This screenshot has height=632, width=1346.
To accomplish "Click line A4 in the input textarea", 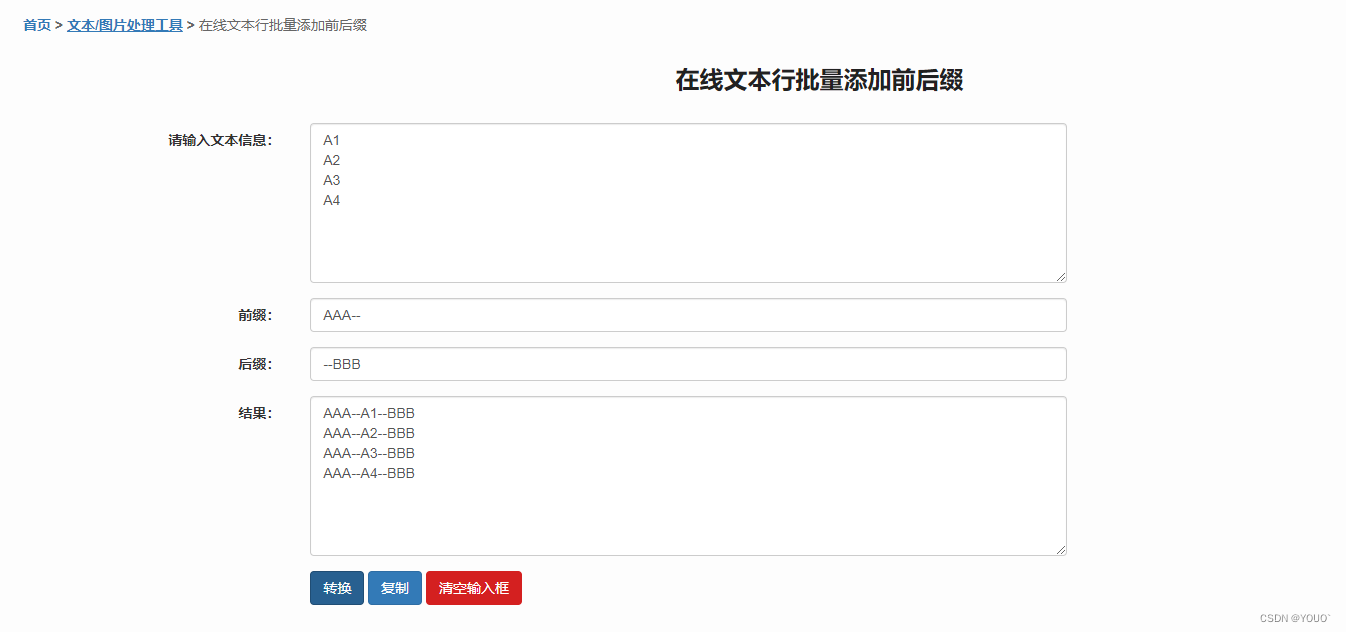I will (332, 200).
